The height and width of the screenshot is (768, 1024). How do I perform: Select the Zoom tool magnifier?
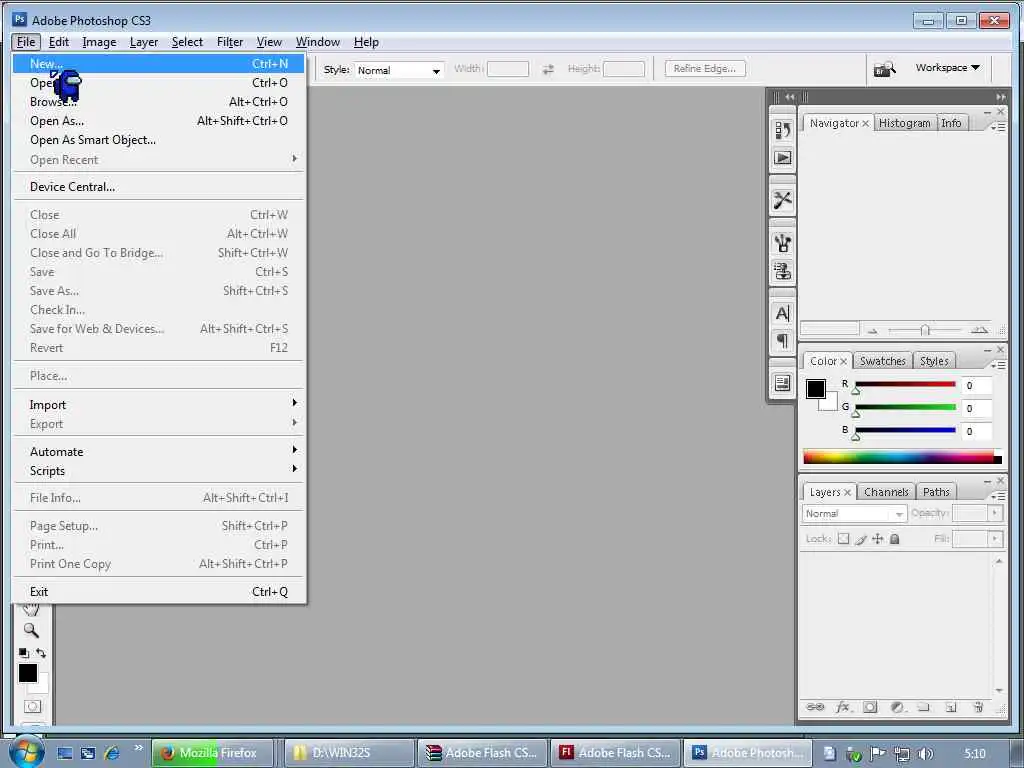tap(31, 630)
